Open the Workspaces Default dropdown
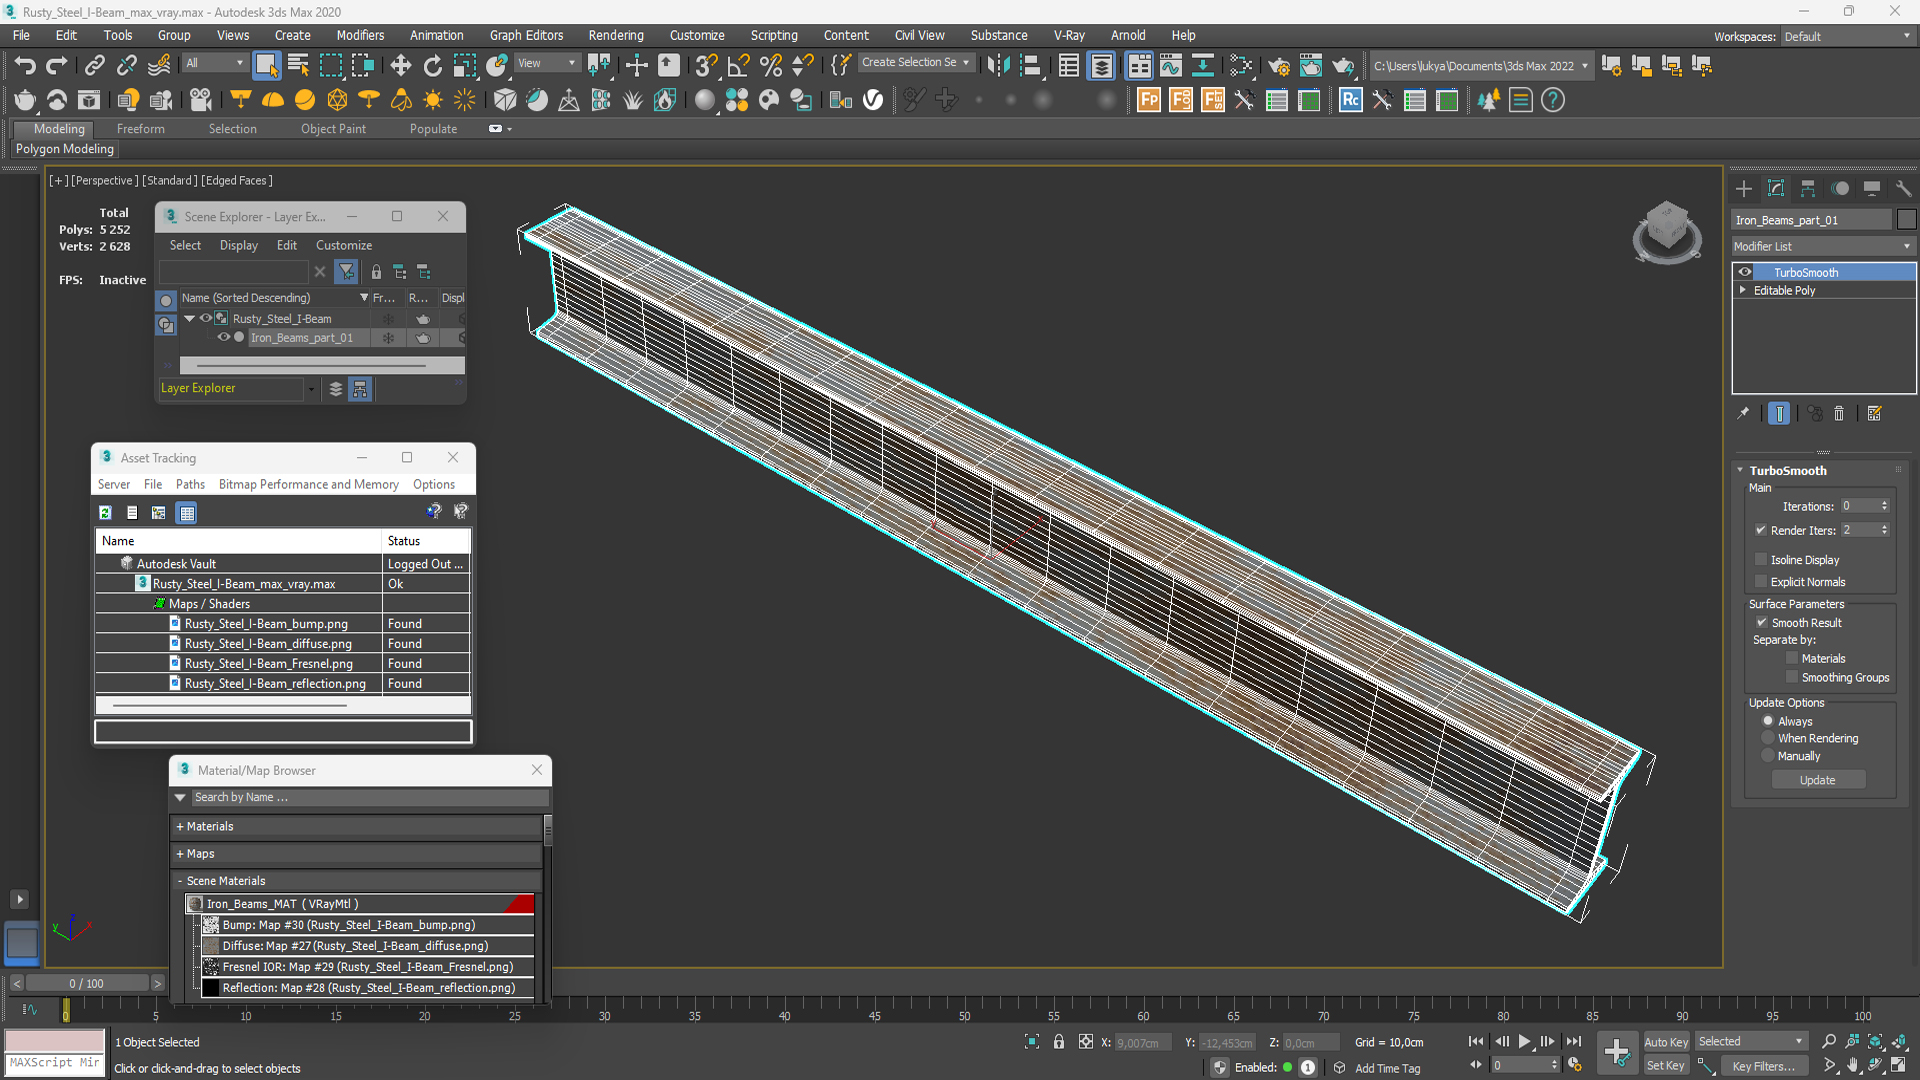This screenshot has height=1080, width=1920. (x=1847, y=36)
